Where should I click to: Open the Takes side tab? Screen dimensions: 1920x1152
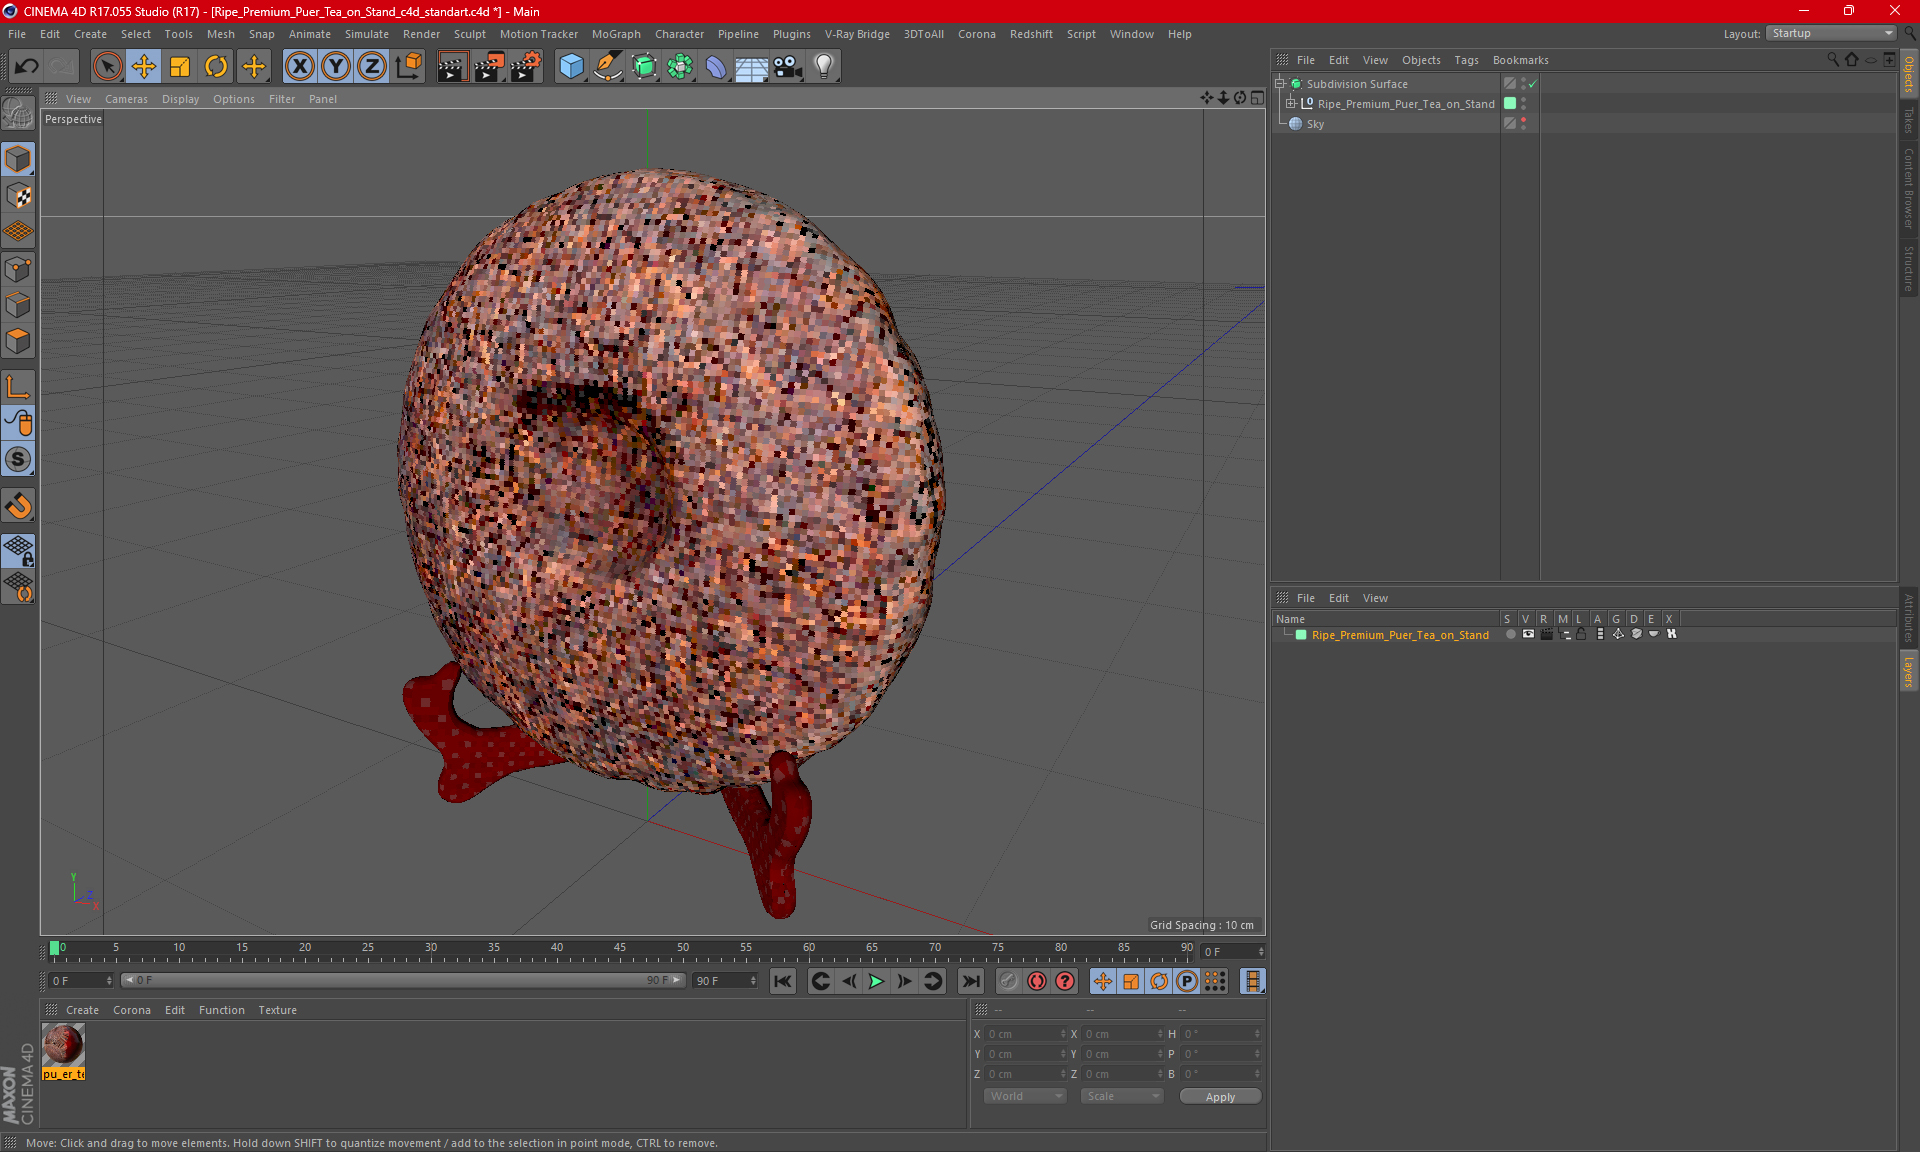(1909, 120)
